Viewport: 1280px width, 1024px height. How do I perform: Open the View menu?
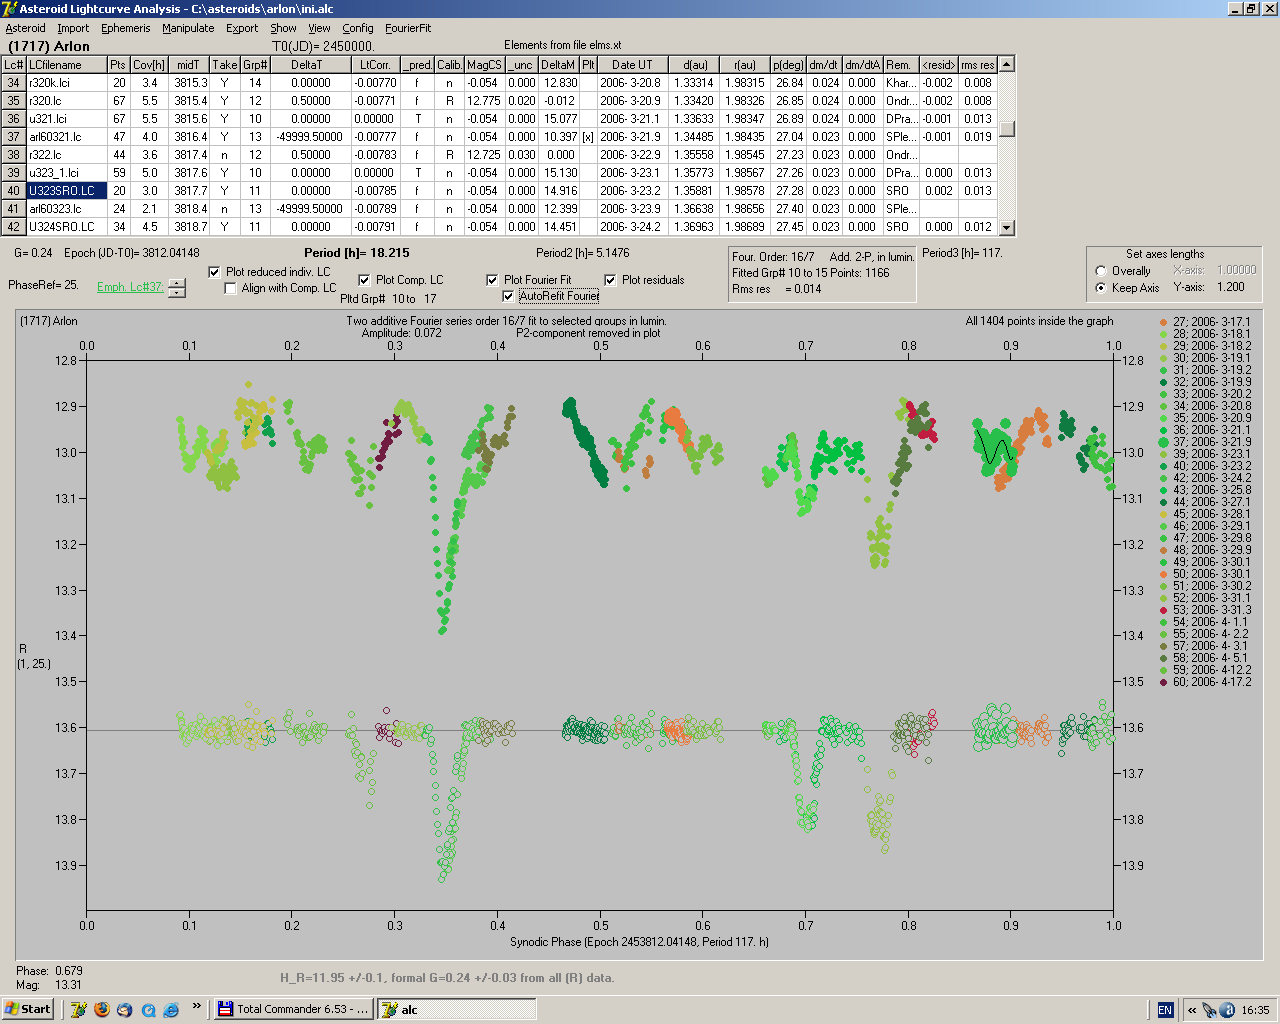click(x=320, y=28)
